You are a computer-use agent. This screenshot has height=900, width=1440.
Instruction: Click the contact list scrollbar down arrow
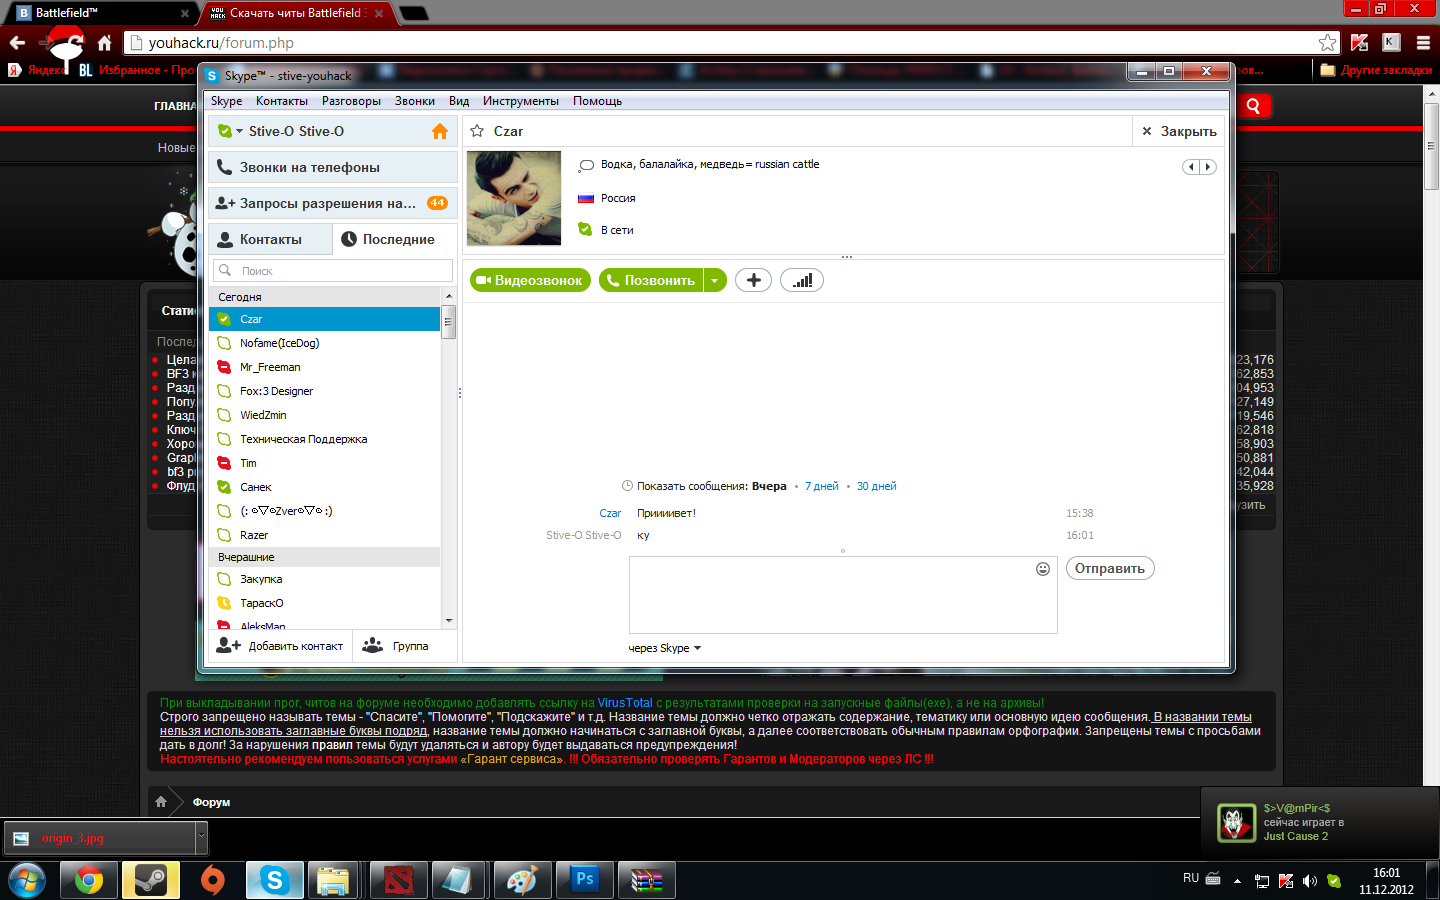click(449, 621)
